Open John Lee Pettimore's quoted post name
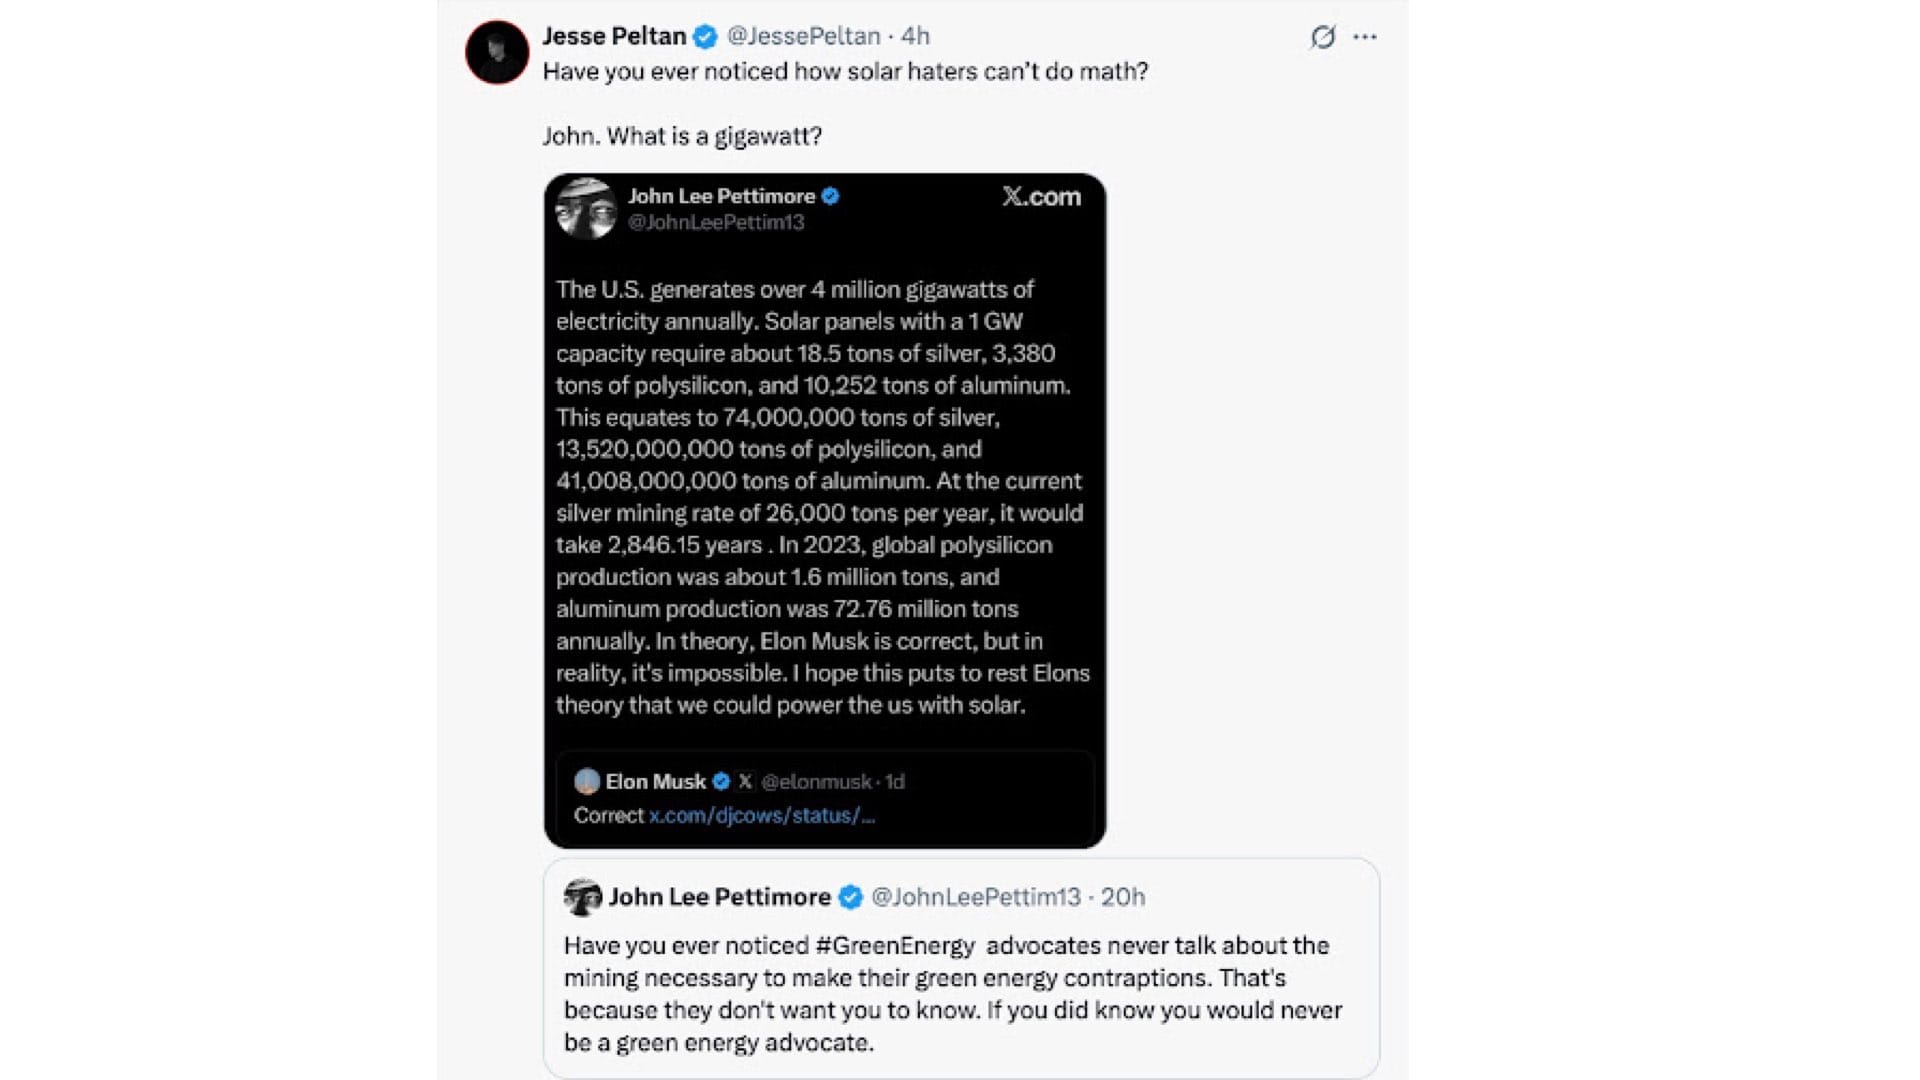The image size is (1920, 1080). coord(719,897)
